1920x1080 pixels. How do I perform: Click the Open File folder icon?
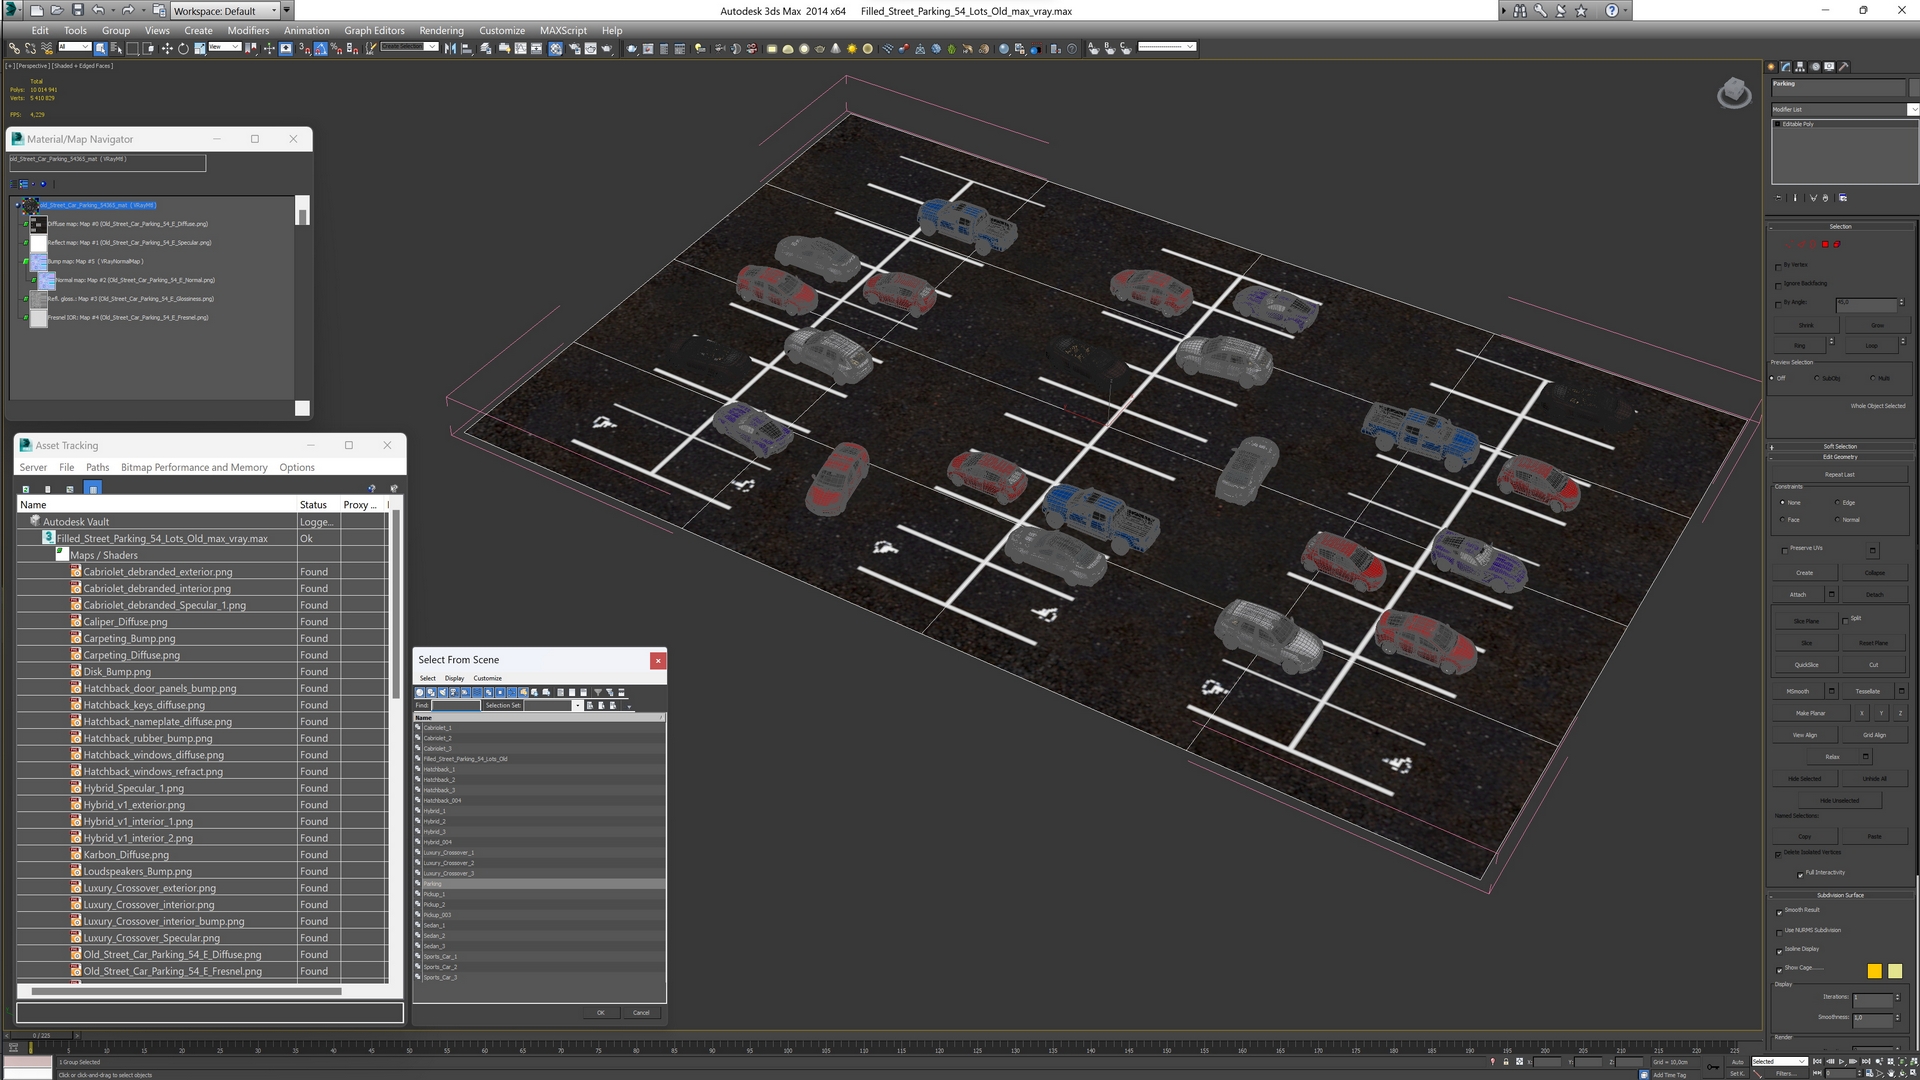pos(57,11)
